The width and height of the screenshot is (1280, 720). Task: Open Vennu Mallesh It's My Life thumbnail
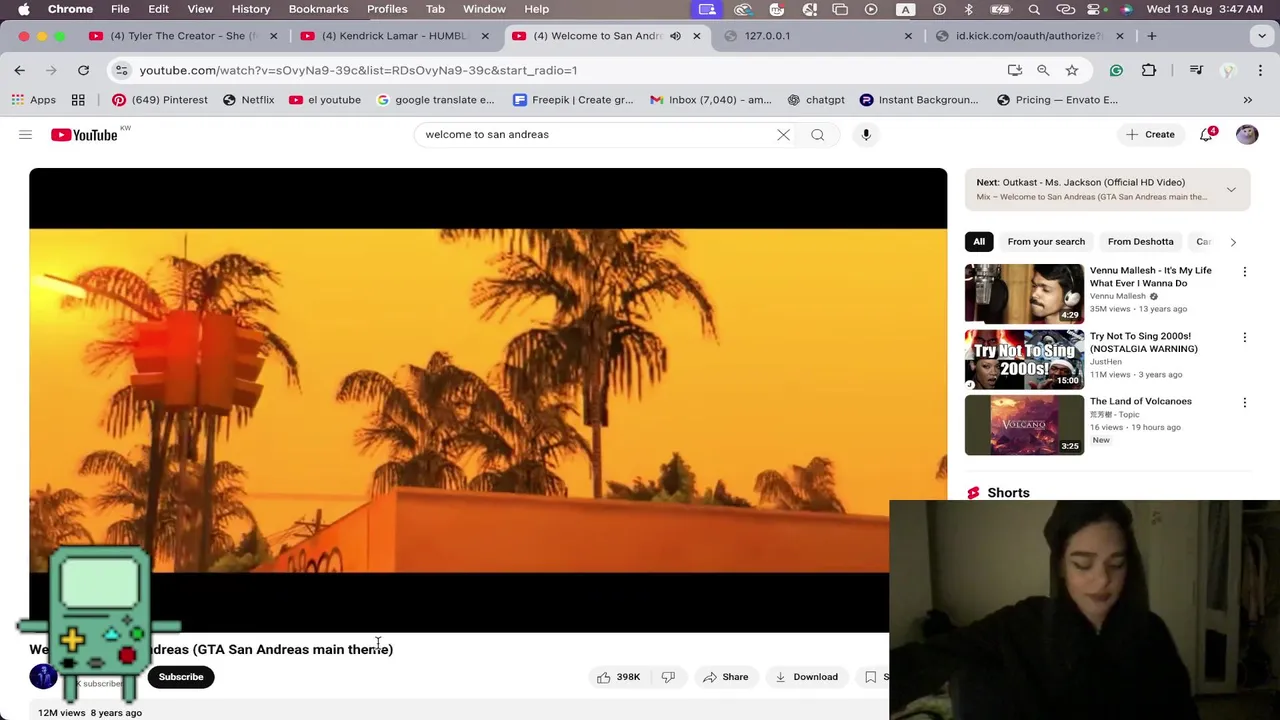point(1023,293)
